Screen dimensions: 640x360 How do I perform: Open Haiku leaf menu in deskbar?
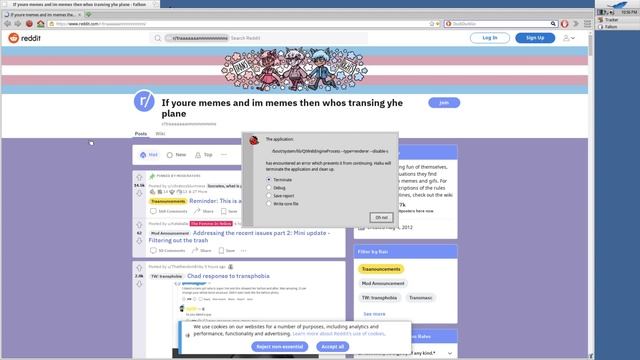coord(617,5)
